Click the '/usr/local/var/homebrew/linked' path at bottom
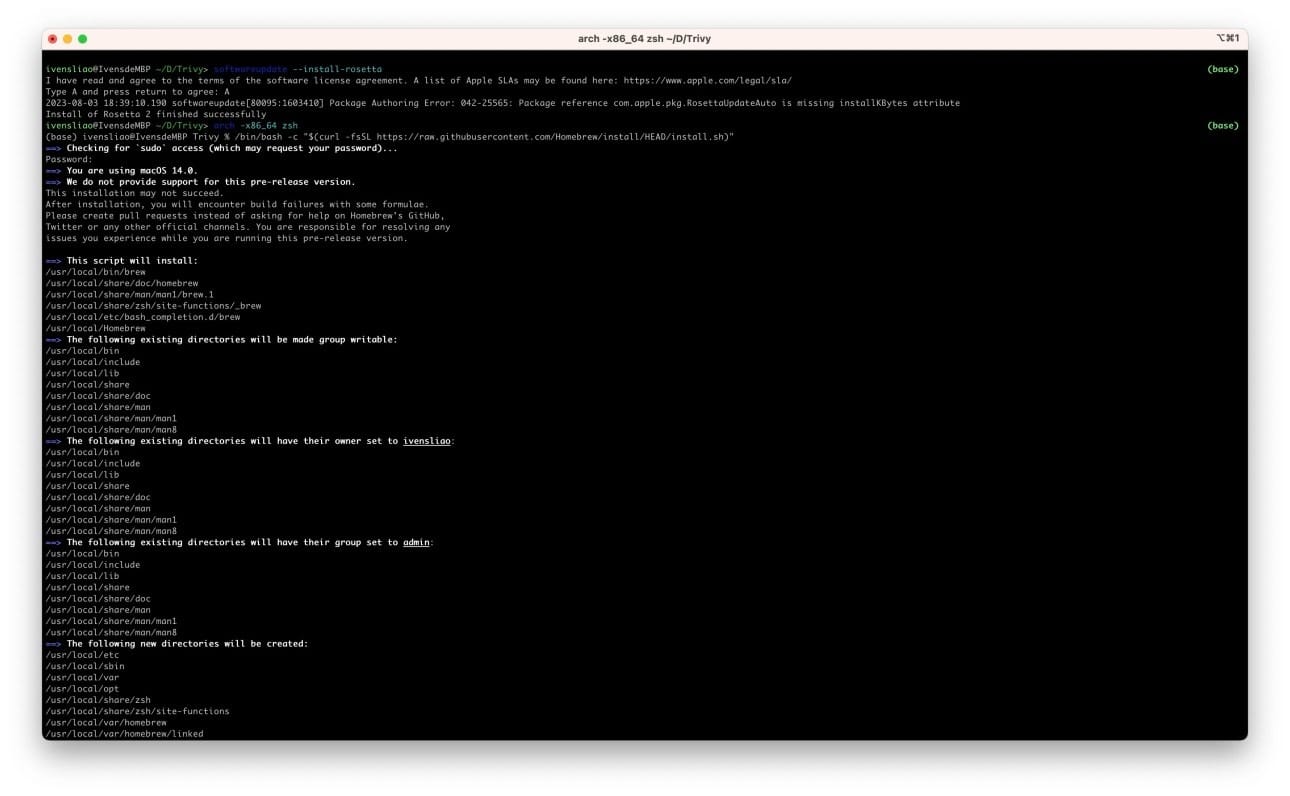The width and height of the screenshot is (1290, 796). pos(124,734)
